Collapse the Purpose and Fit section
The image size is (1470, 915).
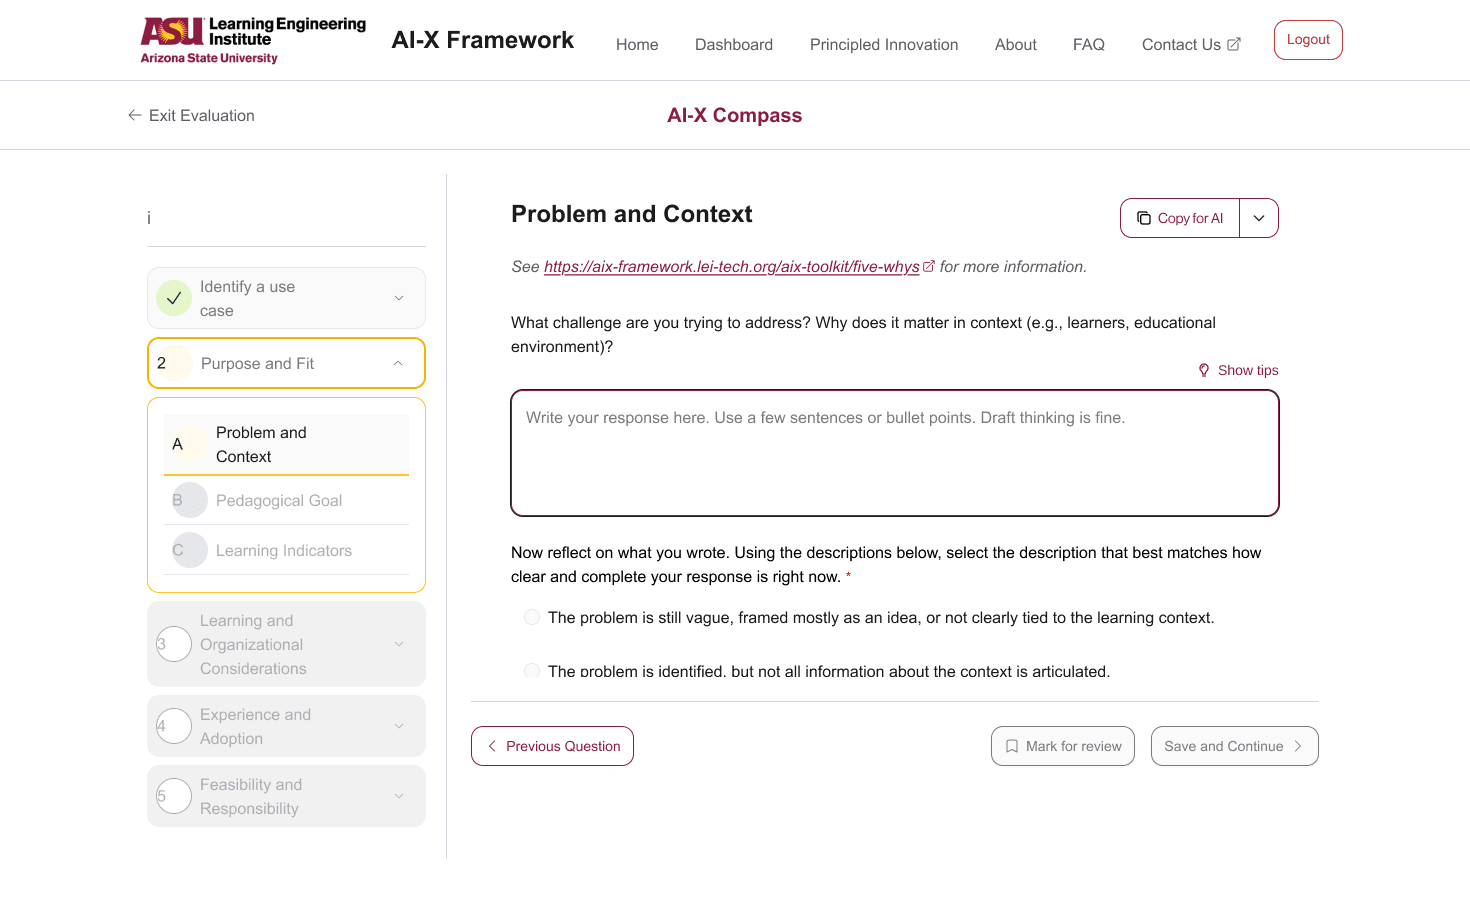click(x=398, y=363)
